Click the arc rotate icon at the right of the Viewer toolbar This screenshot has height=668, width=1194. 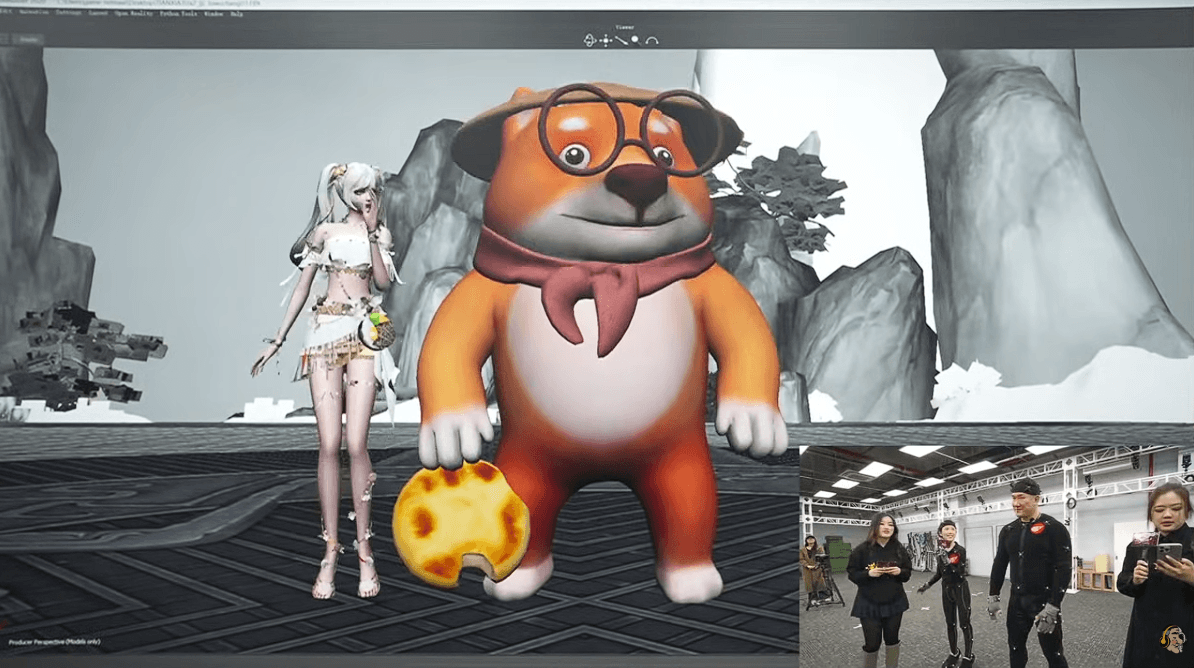[651, 40]
